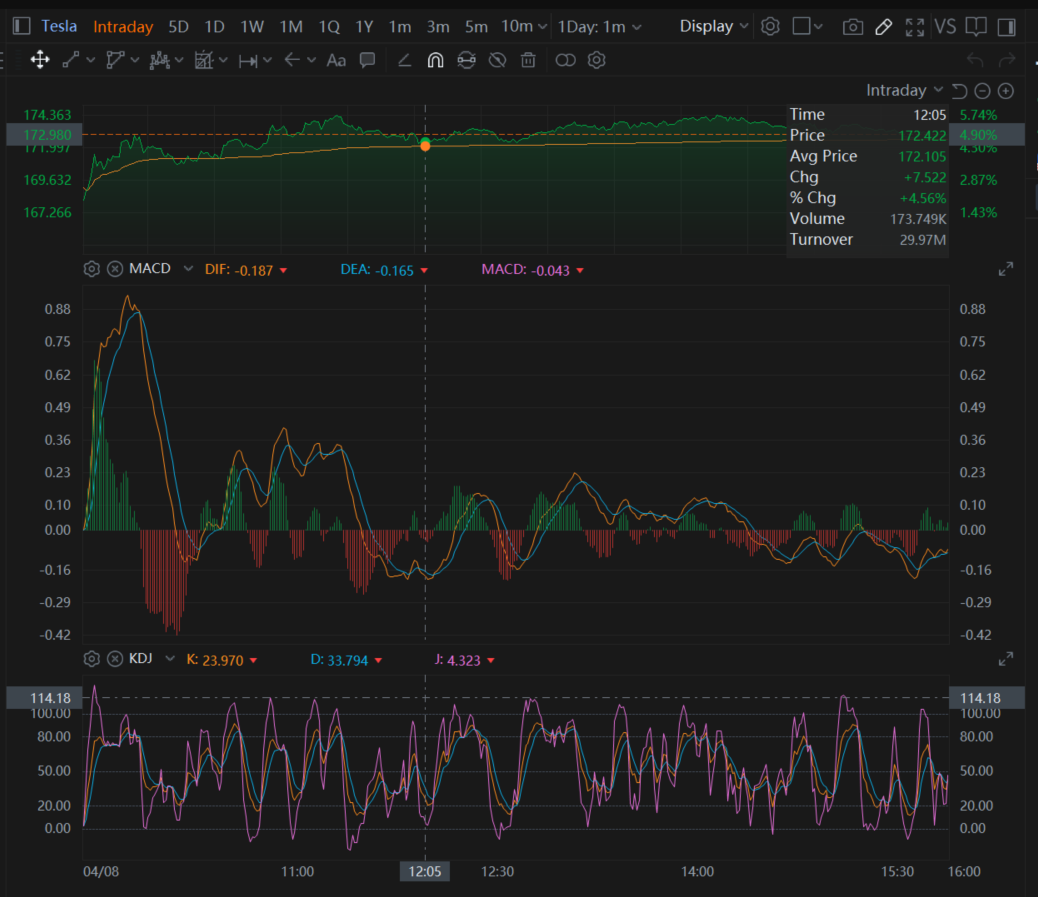Undo the last drawing action
This screenshot has width=1038, height=897.
coord(975,60)
